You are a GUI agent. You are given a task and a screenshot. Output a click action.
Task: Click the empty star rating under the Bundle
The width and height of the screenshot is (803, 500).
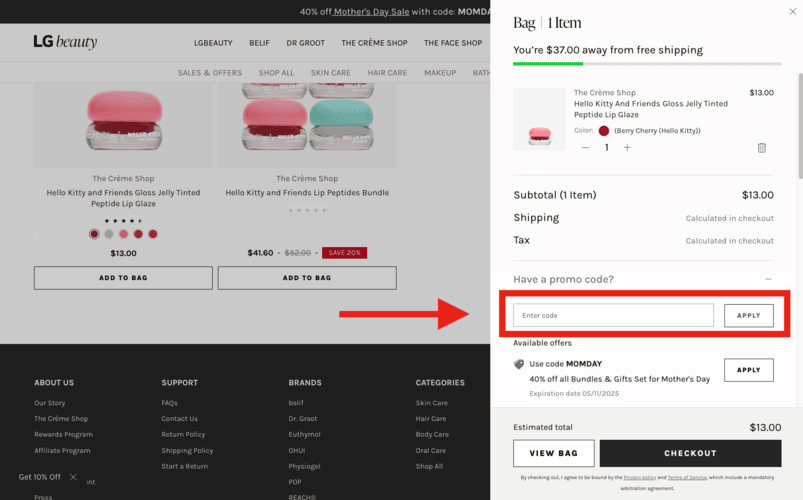(307, 210)
